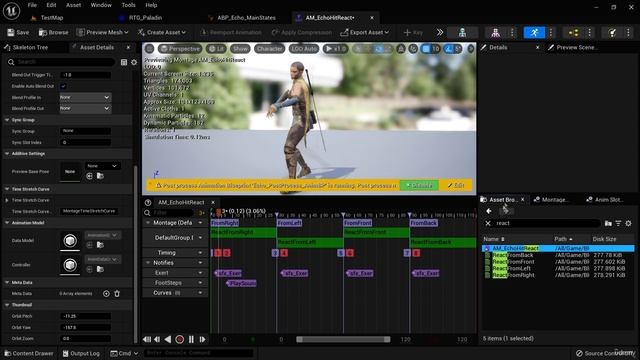
Task: Open the Content Drawer
Action: click(29, 353)
